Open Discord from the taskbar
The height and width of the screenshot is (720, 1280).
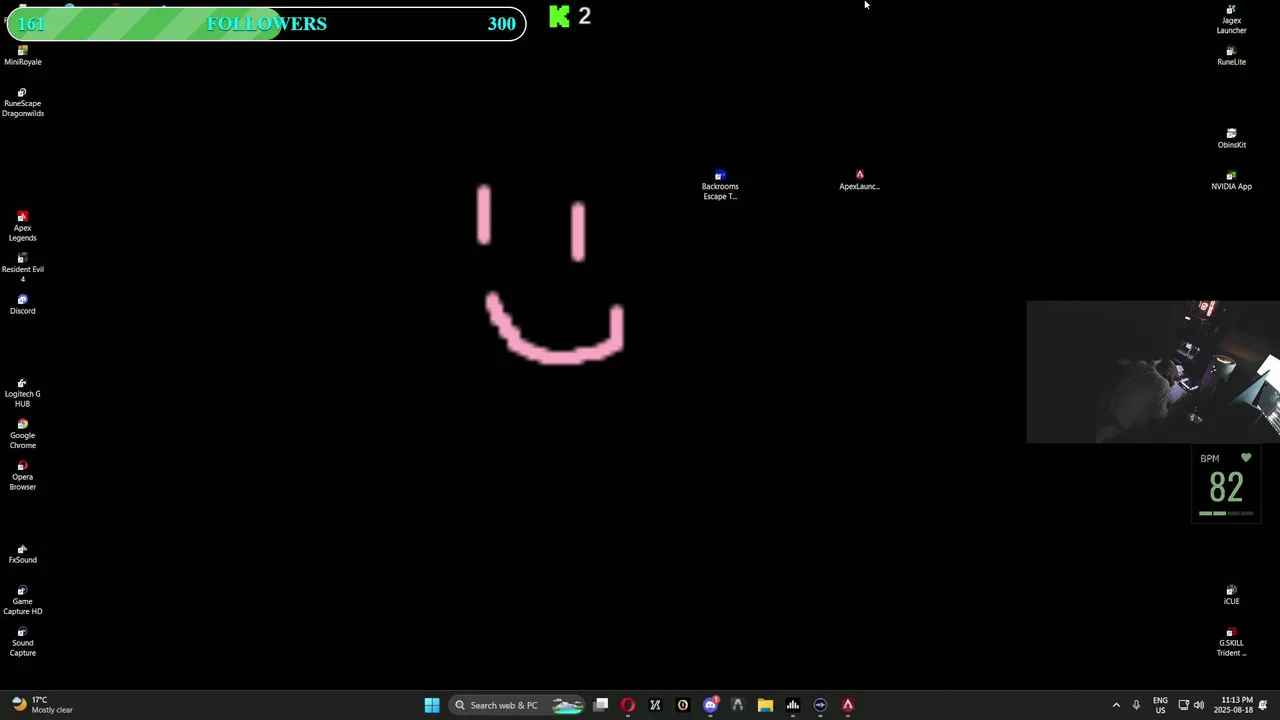[711, 705]
